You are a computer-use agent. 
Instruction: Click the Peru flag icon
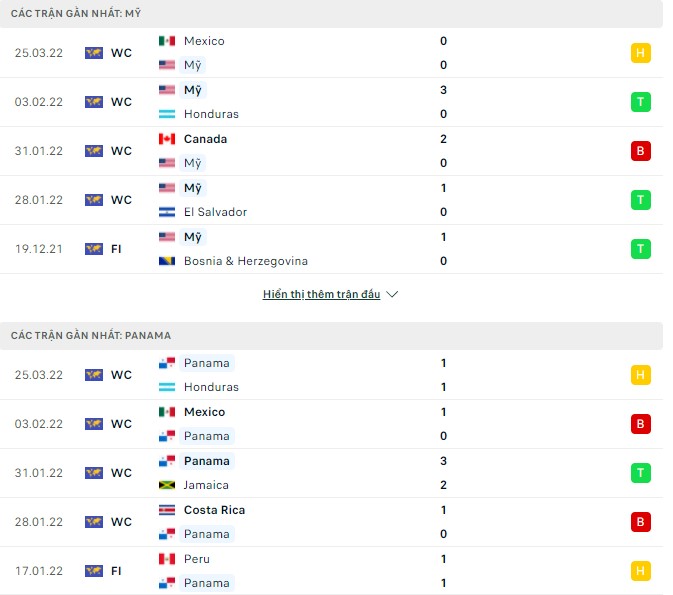(167, 559)
